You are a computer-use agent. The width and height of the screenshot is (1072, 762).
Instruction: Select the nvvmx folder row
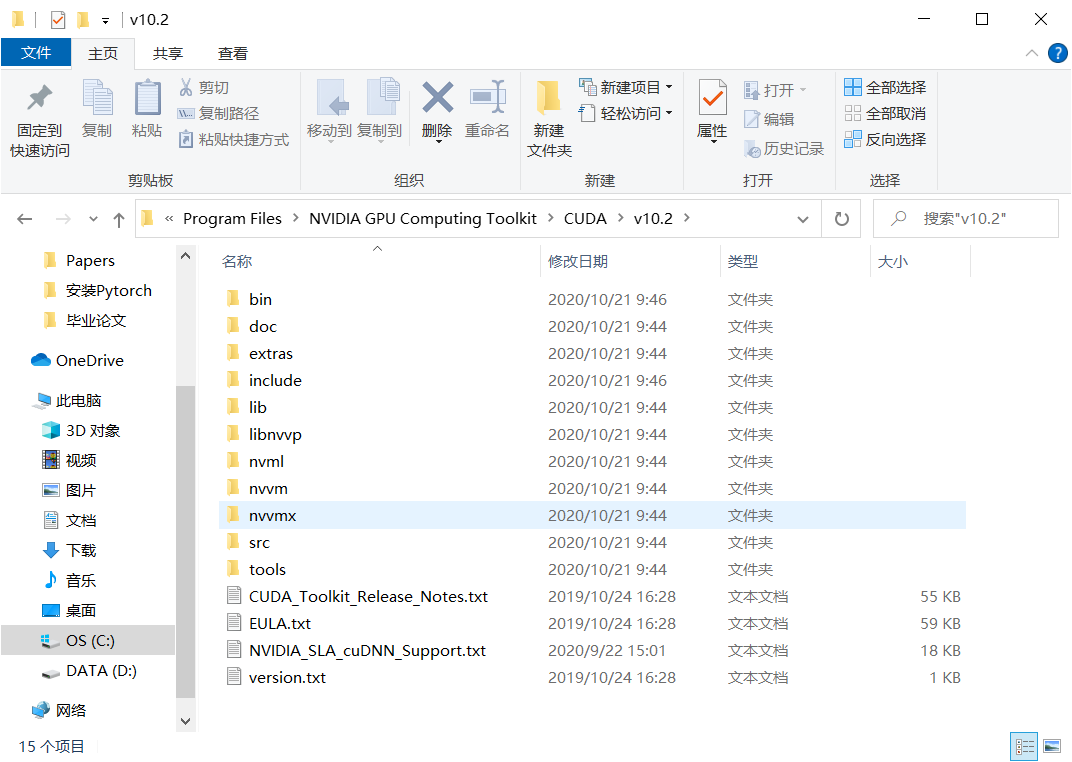point(592,515)
